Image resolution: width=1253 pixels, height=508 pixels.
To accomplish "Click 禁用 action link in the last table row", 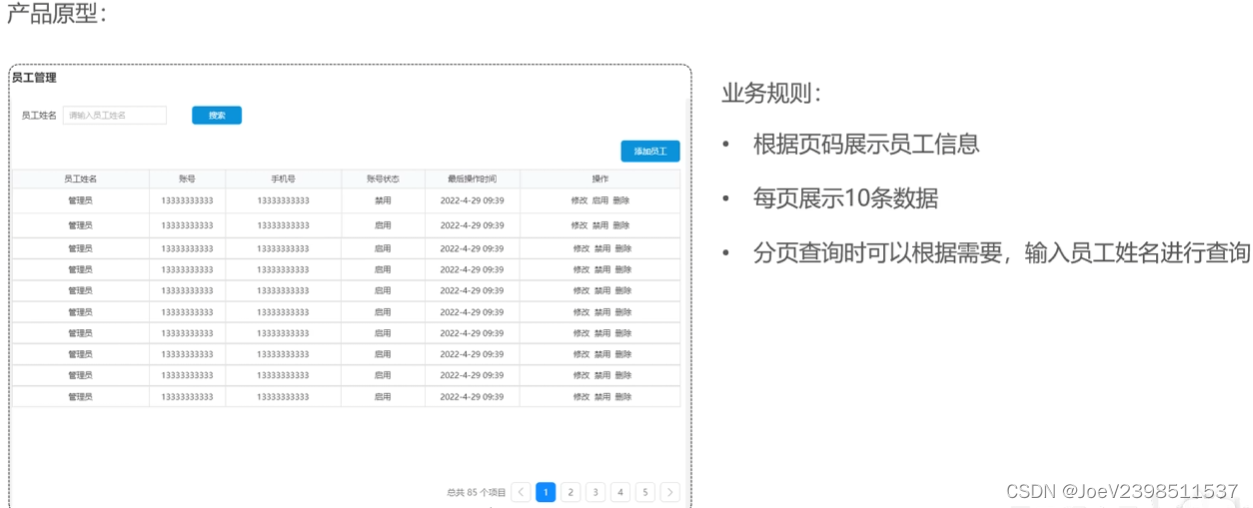I will (602, 397).
